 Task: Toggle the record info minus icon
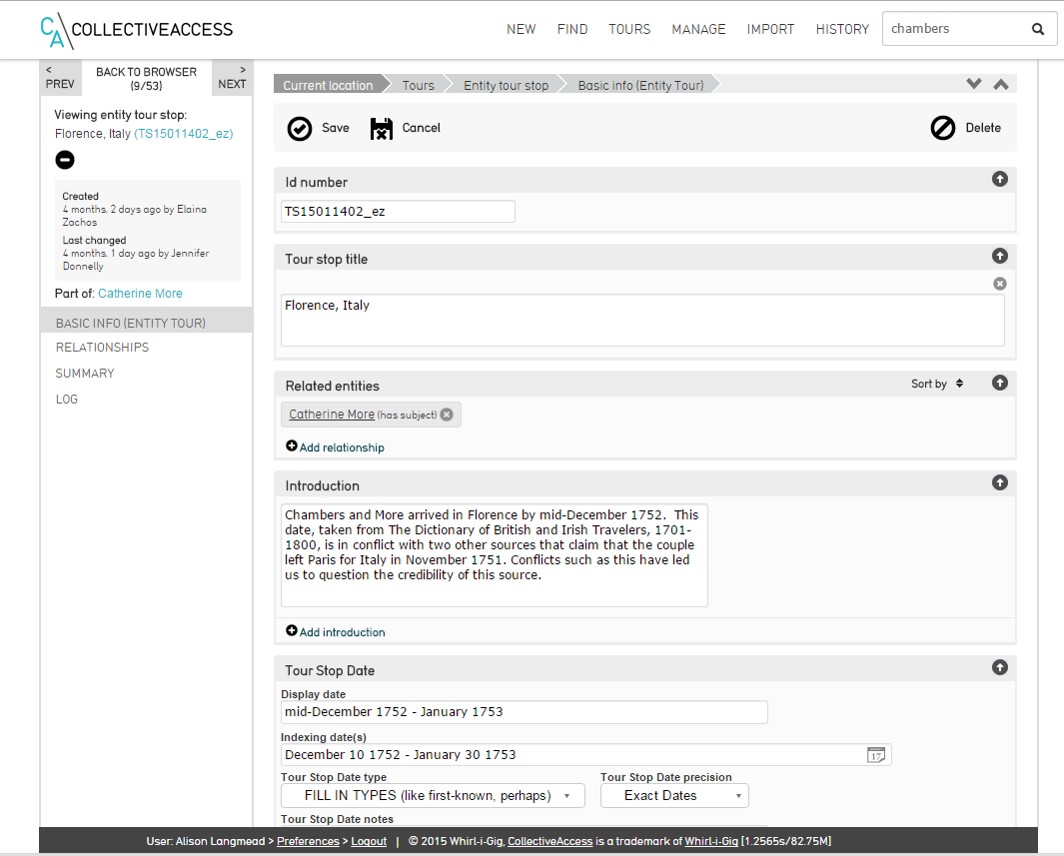(x=65, y=160)
